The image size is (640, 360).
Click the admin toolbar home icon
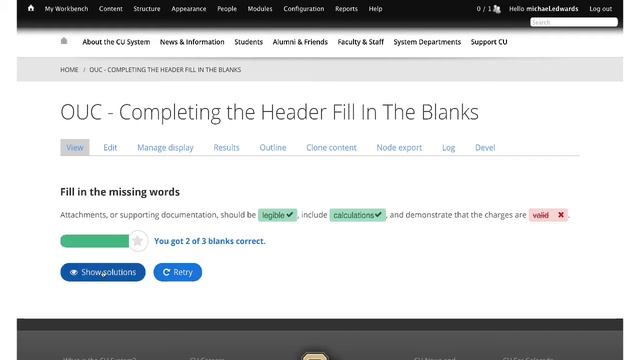pos(31,8)
